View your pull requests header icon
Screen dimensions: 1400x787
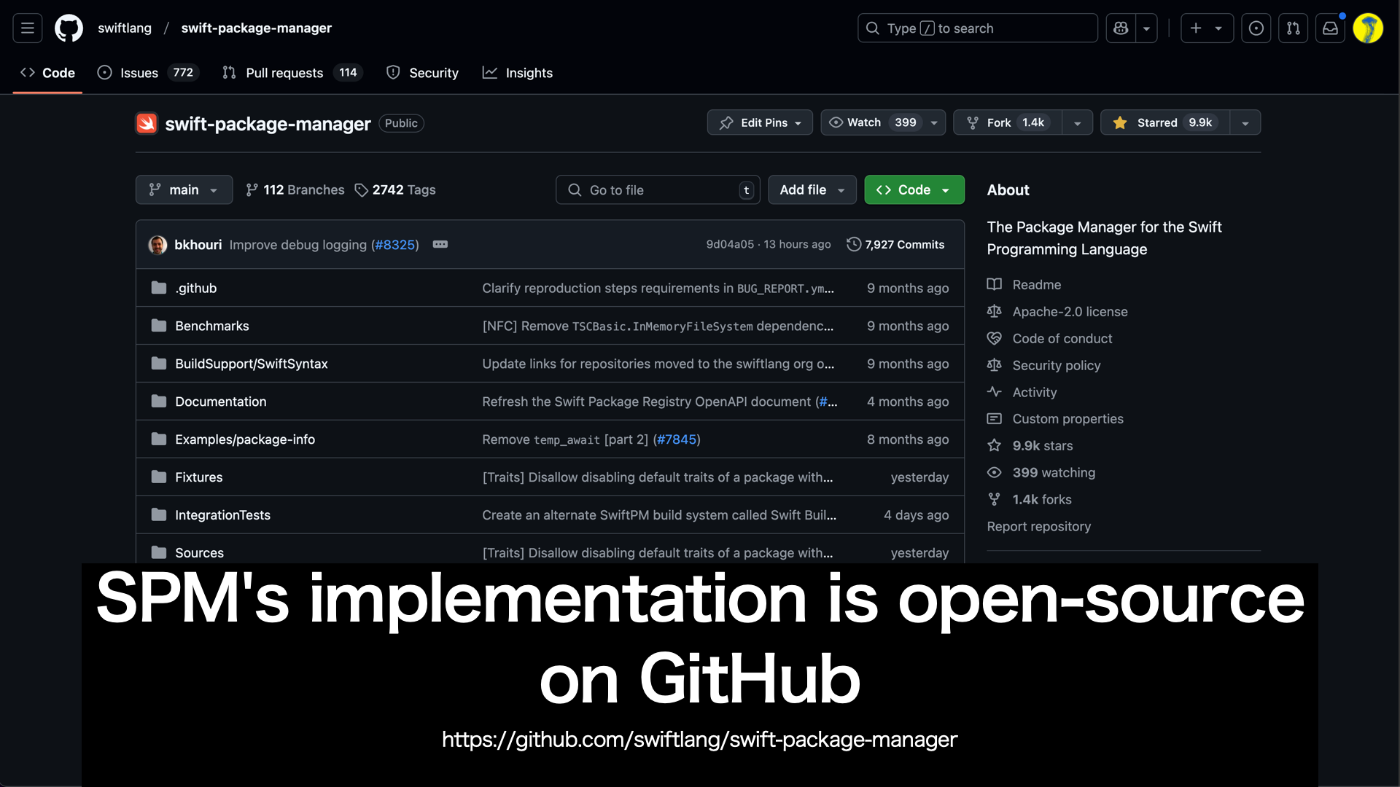tap(1293, 28)
